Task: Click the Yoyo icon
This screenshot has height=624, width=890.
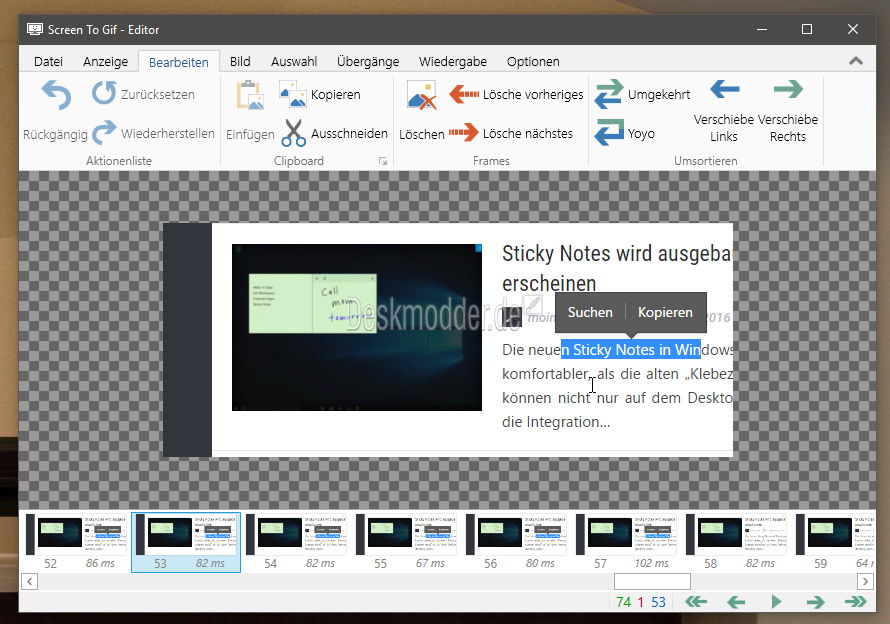Action: click(x=609, y=132)
